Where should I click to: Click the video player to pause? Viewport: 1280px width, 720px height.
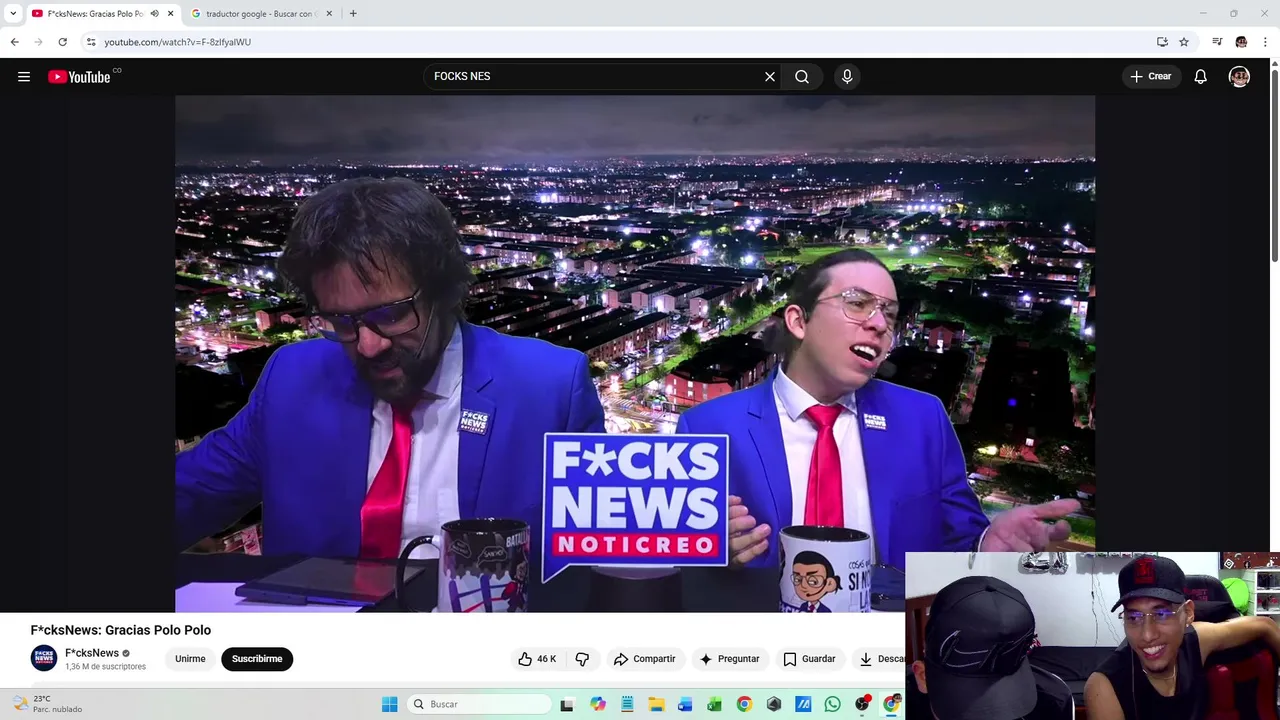[635, 353]
